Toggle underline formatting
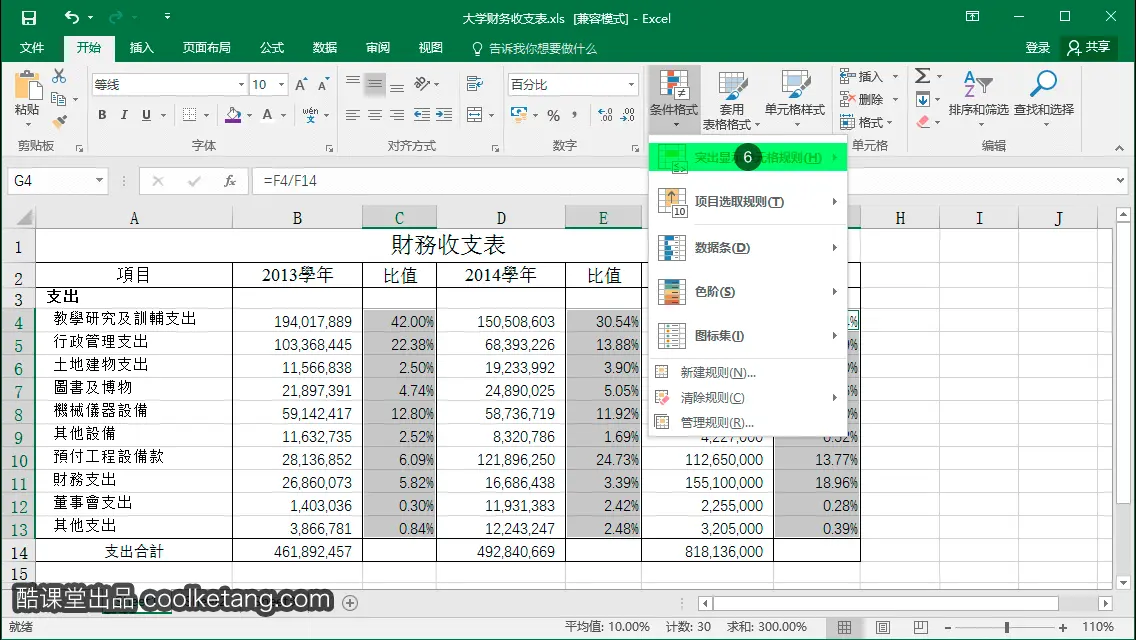 click(x=146, y=115)
